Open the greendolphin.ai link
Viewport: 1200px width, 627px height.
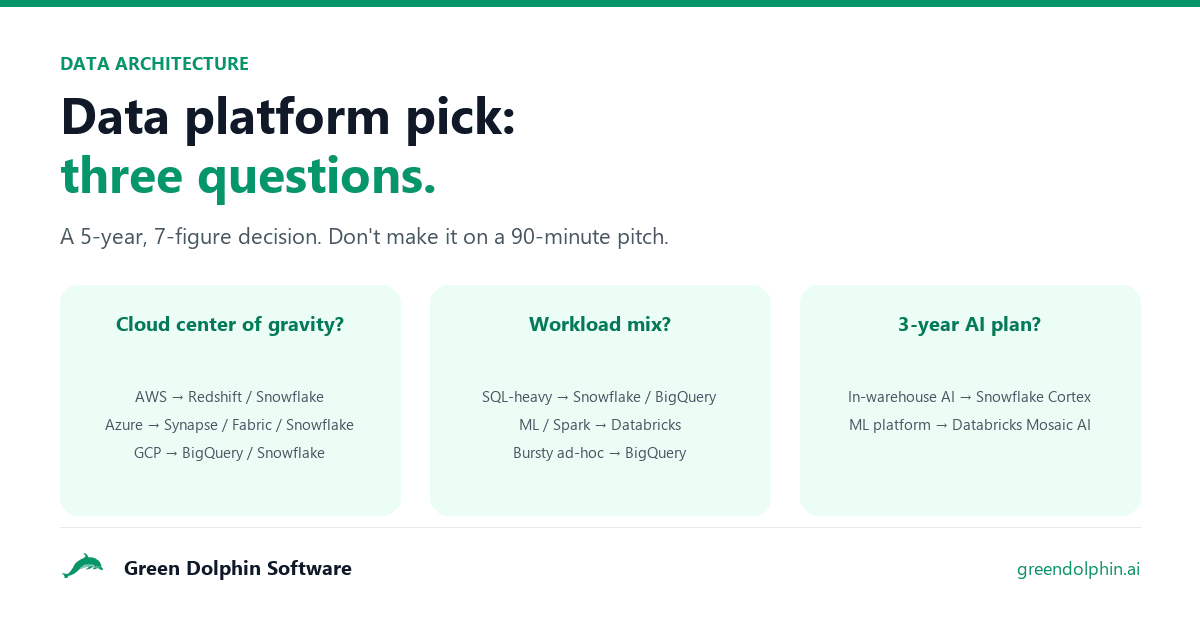point(1078,569)
